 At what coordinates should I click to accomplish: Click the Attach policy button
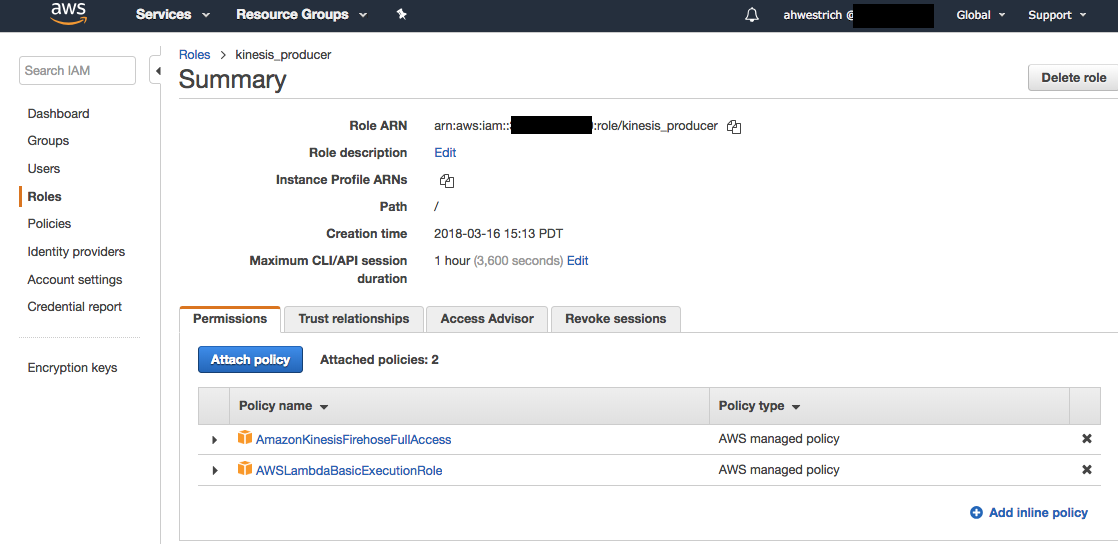click(x=250, y=360)
